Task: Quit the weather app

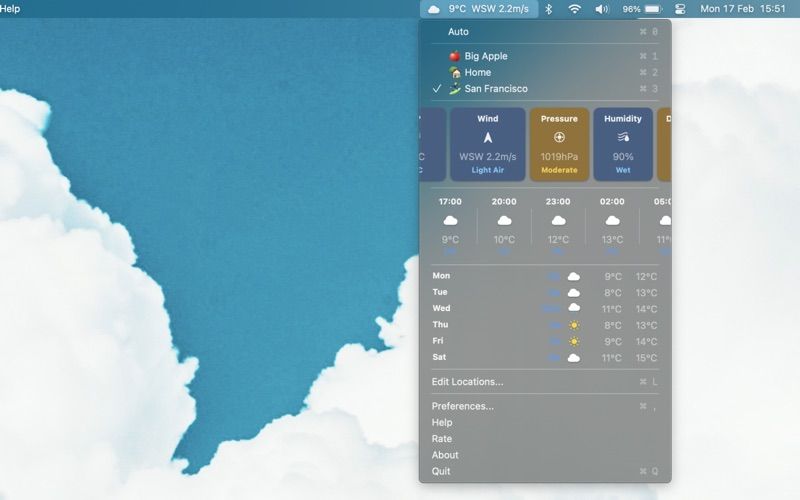Action: click(x=545, y=471)
